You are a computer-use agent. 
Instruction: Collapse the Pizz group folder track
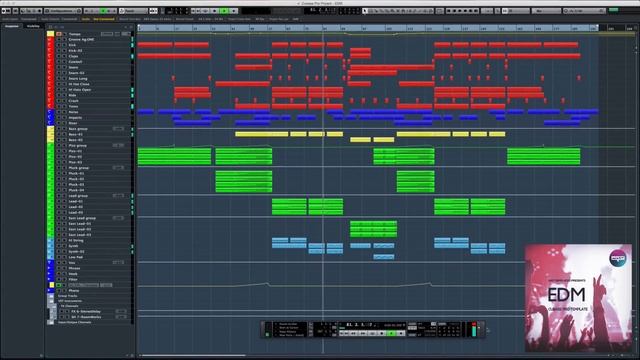[x=51, y=145]
